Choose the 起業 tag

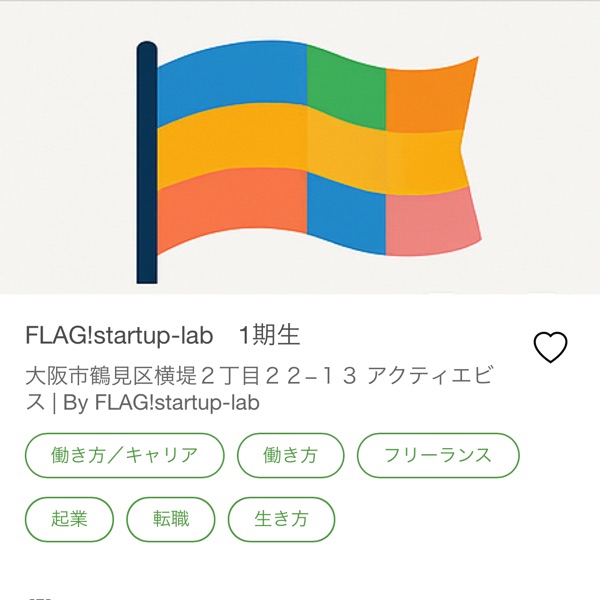tap(70, 519)
